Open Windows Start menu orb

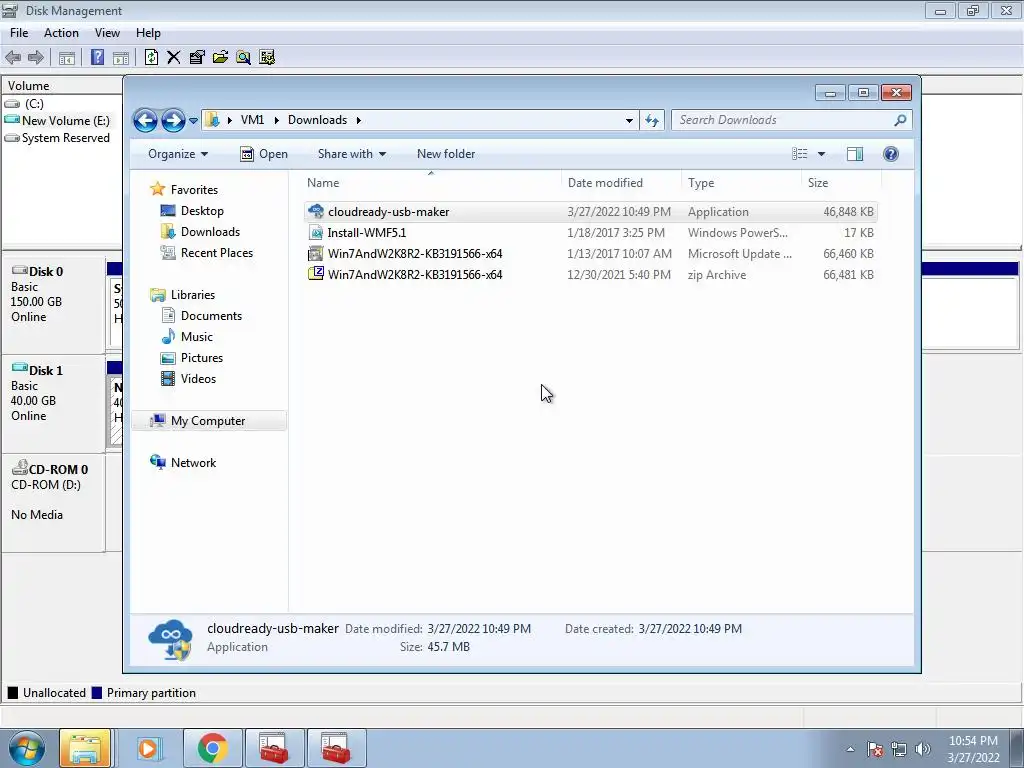pyautogui.click(x=26, y=748)
